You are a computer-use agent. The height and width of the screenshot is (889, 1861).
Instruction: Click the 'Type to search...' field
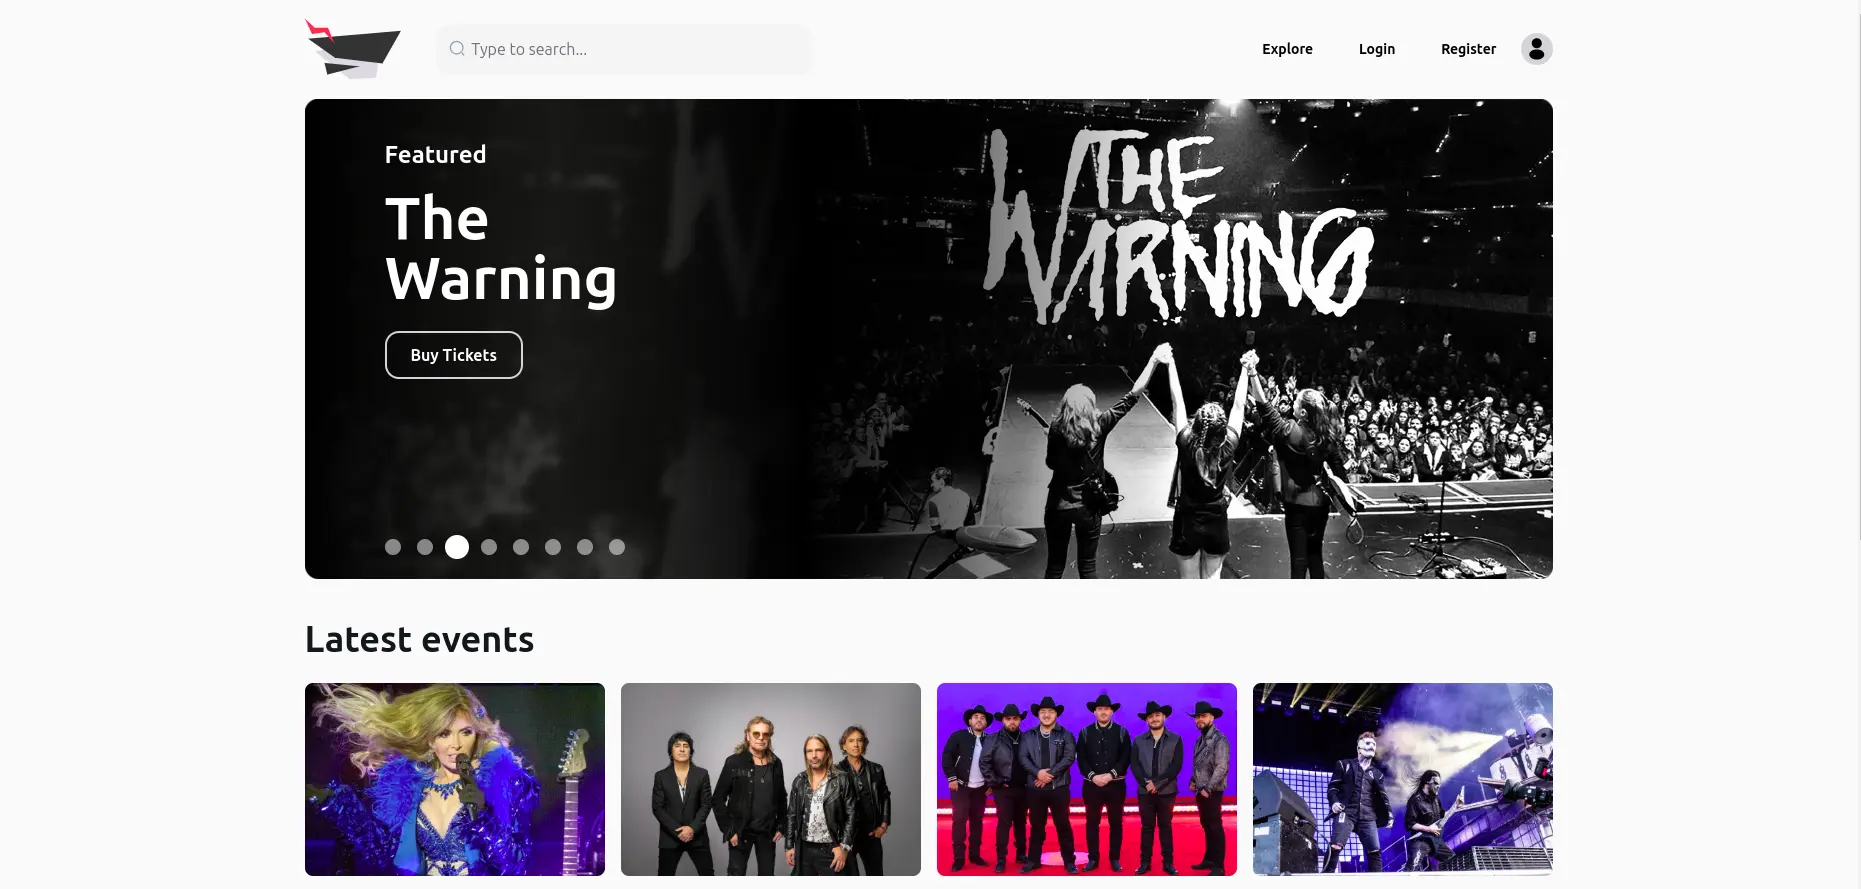coord(624,49)
